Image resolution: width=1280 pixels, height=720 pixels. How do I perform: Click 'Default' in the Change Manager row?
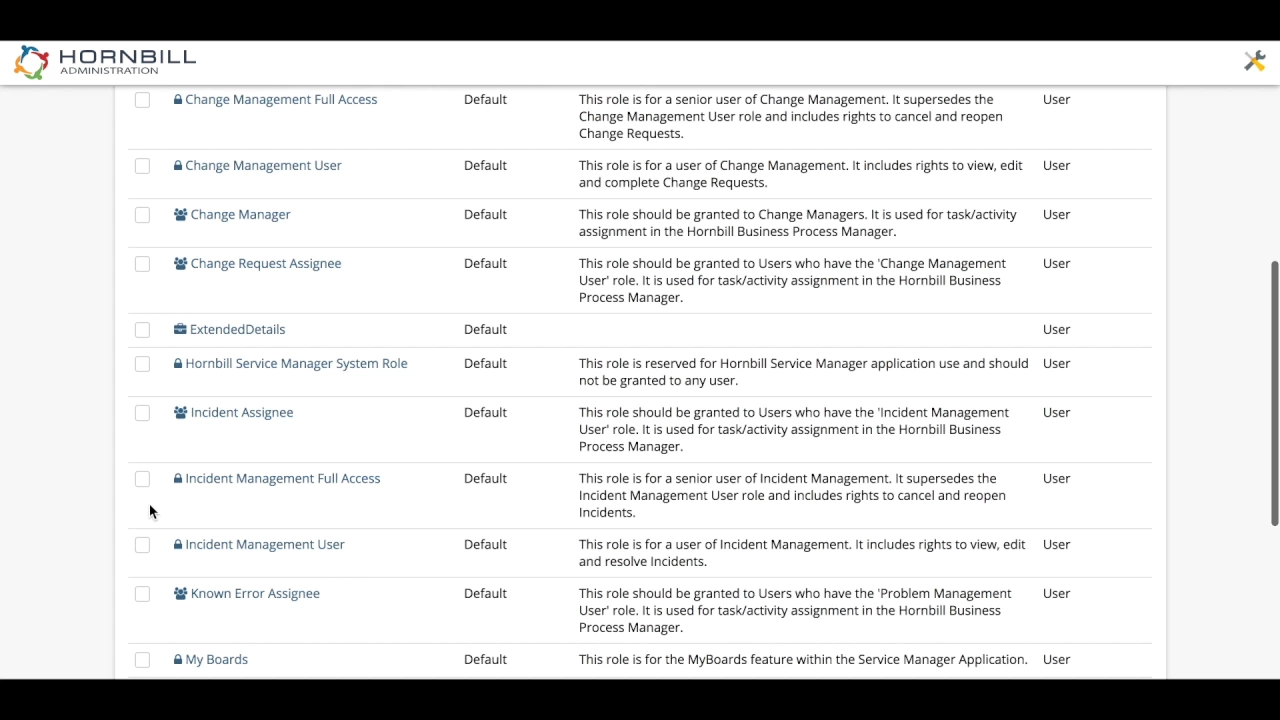[485, 215]
